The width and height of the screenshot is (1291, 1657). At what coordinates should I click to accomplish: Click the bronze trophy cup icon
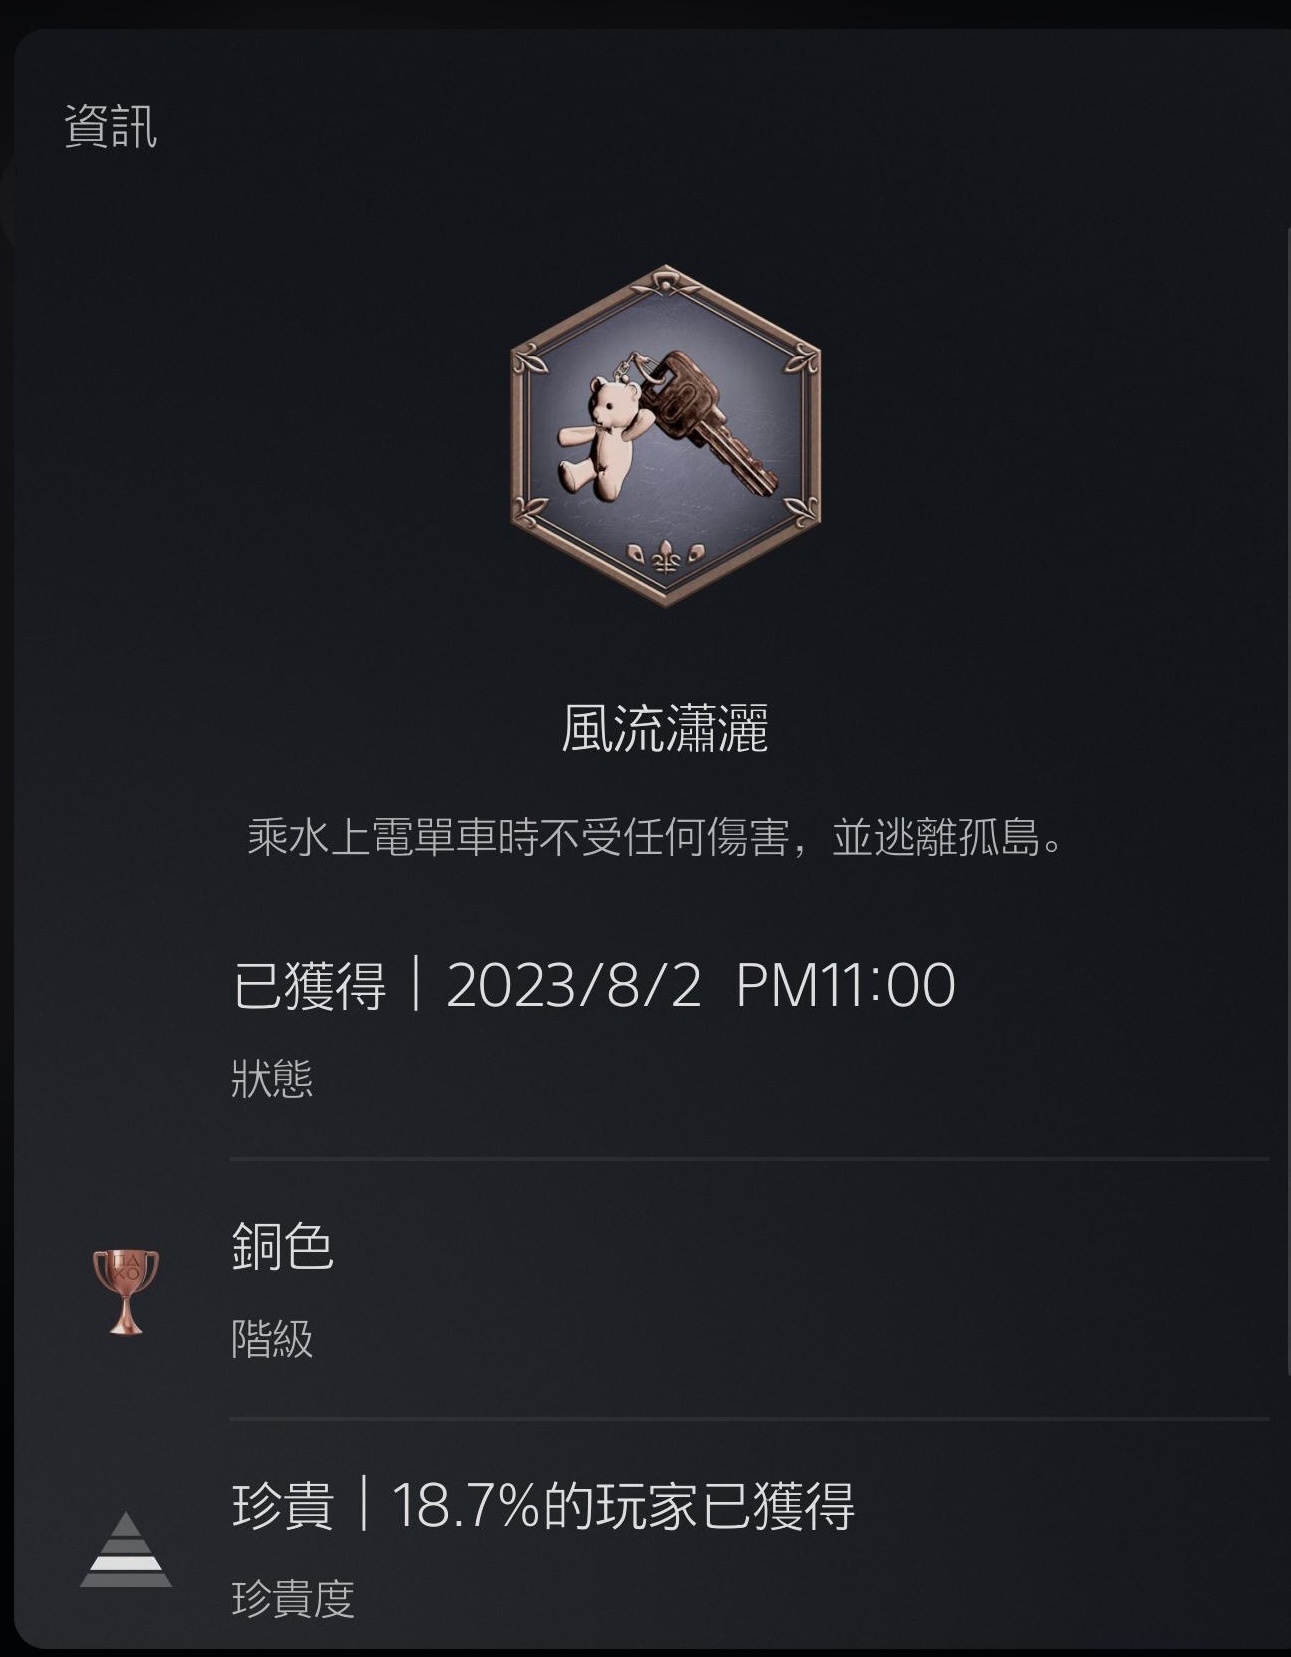tap(125, 1291)
